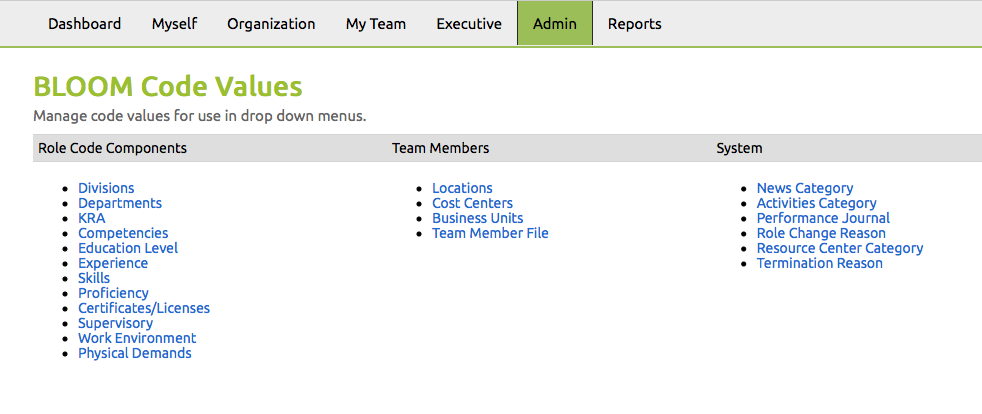Click the Role Code Components column header
Image resolution: width=982 pixels, height=414 pixels.
[112, 148]
